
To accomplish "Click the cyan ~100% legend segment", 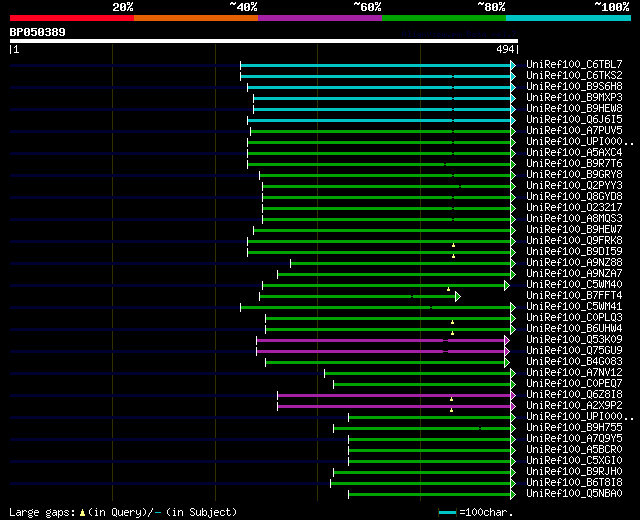I will 569,18.
